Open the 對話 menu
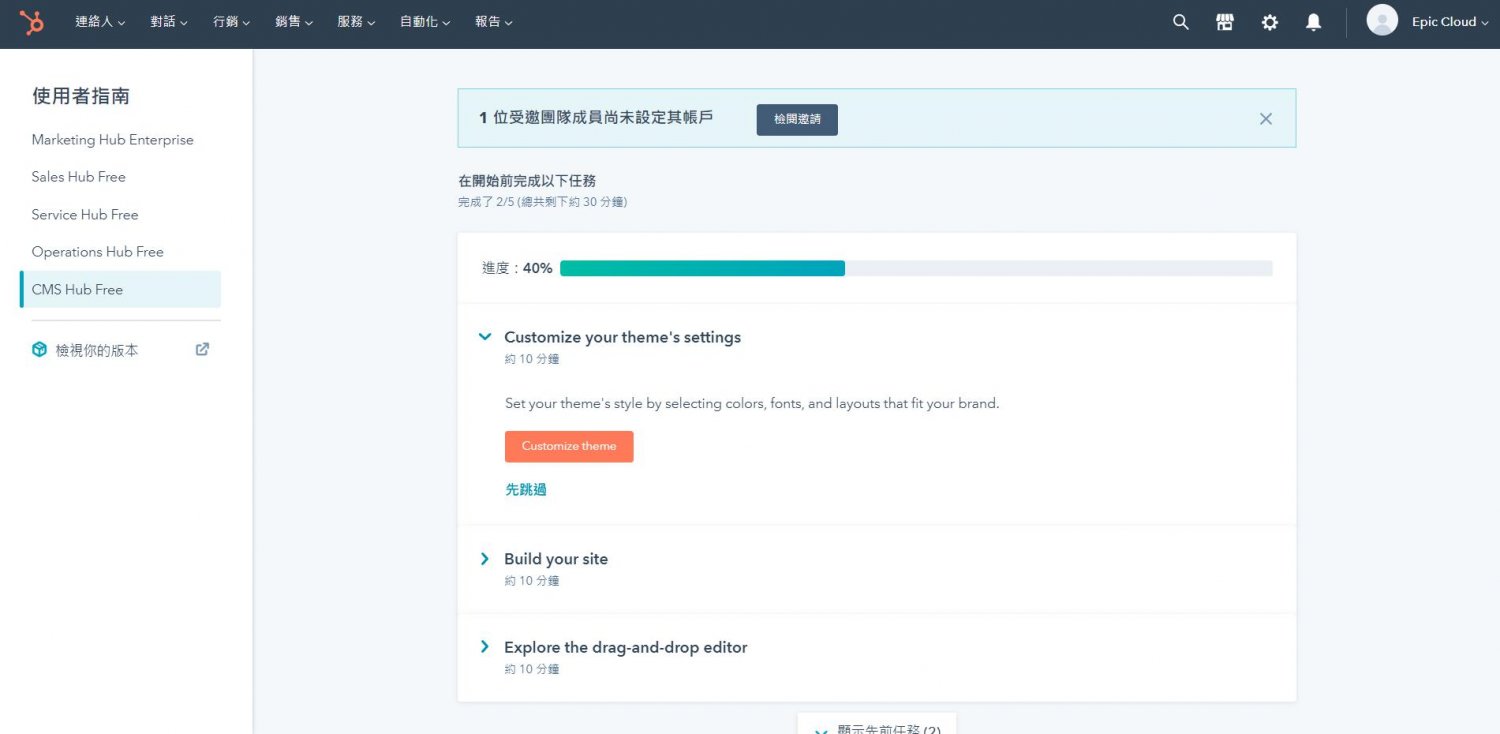This screenshot has width=1500, height=734. (169, 22)
